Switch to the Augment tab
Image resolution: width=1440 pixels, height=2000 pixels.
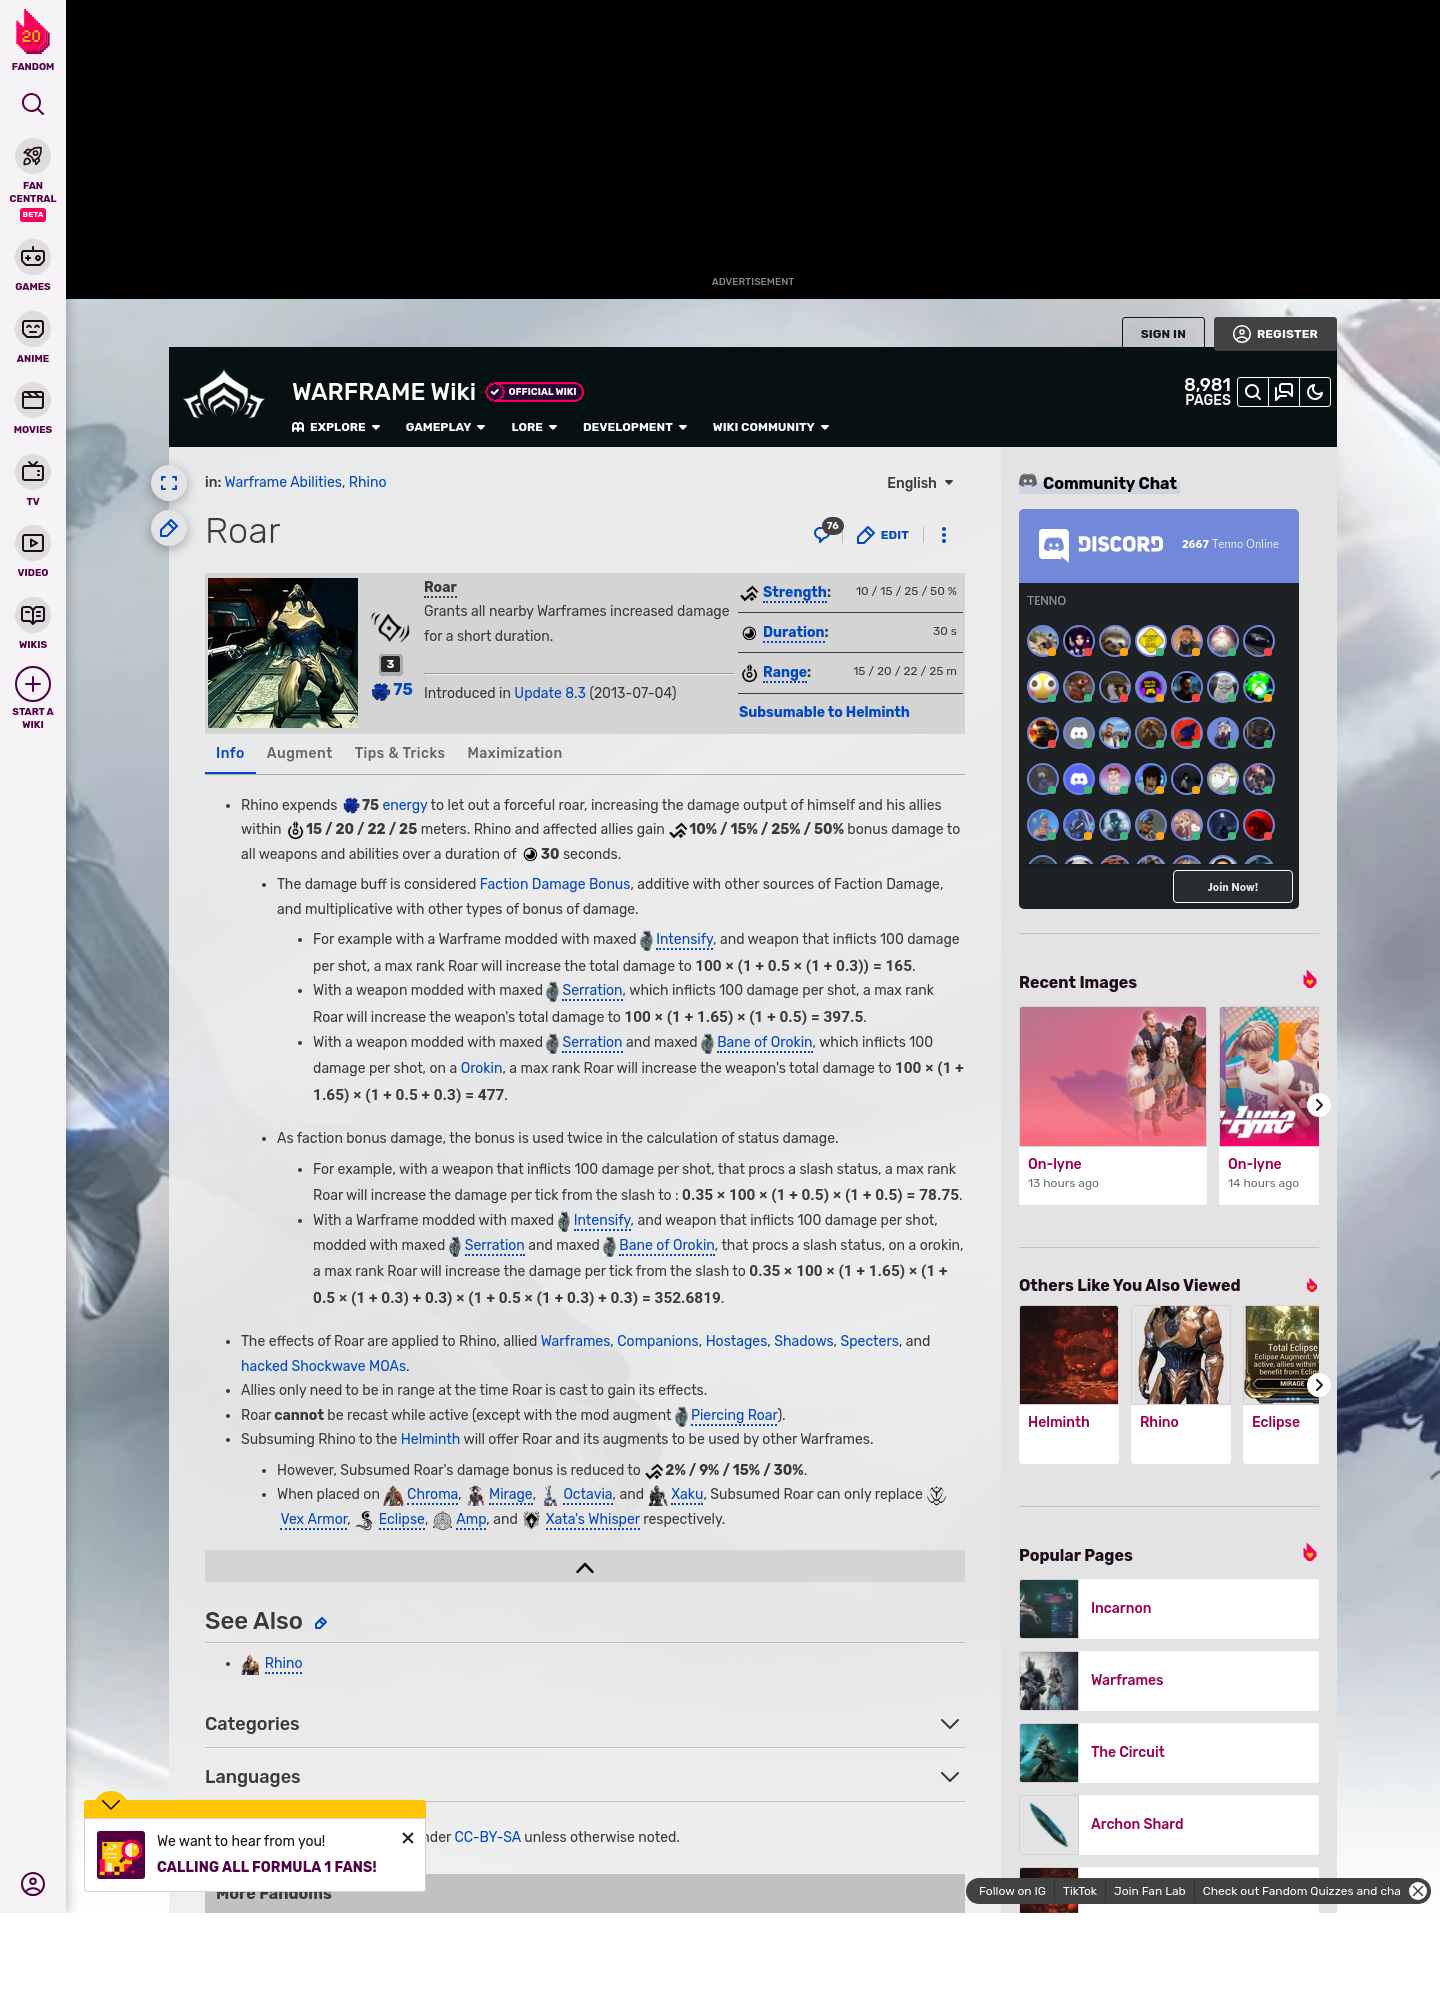(x=299, y=753)
